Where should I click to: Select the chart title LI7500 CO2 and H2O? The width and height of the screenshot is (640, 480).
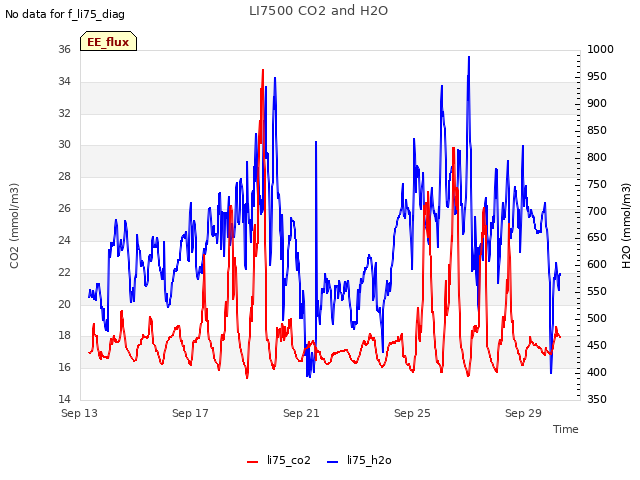(318, 11)
